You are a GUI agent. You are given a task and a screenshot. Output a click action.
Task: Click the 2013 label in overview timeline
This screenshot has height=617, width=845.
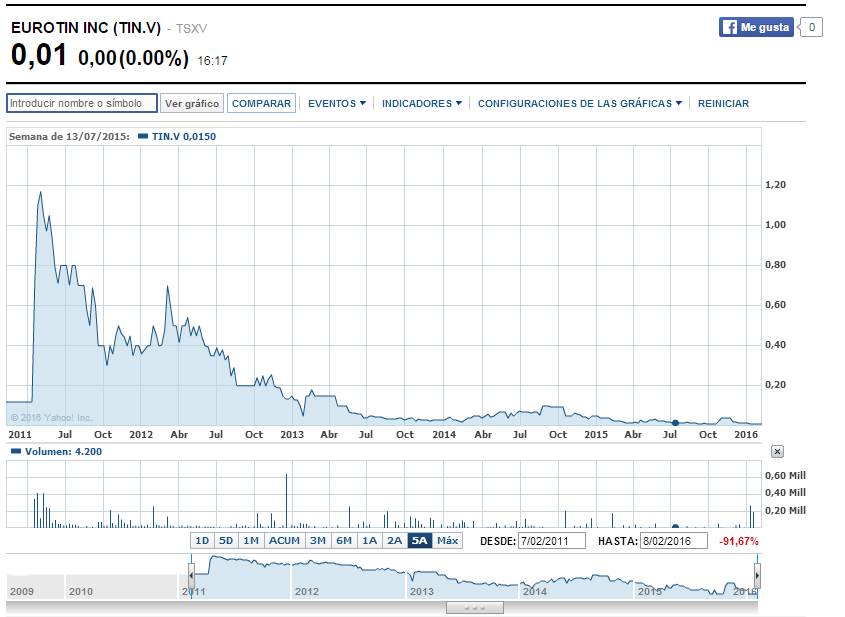click(421, 592)
